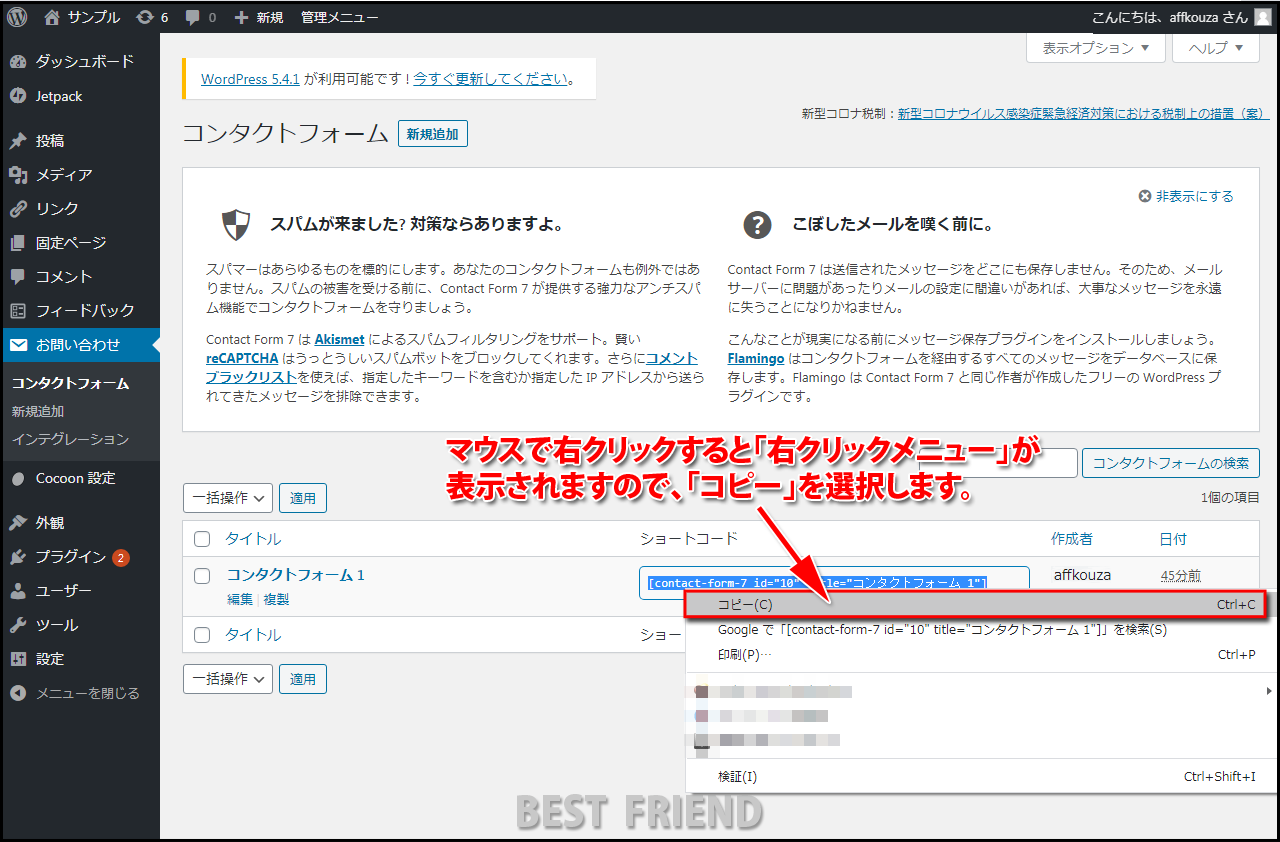Expand the 表示オプション panel
Screen dimensions: 1280x842
click(1095, 48)
